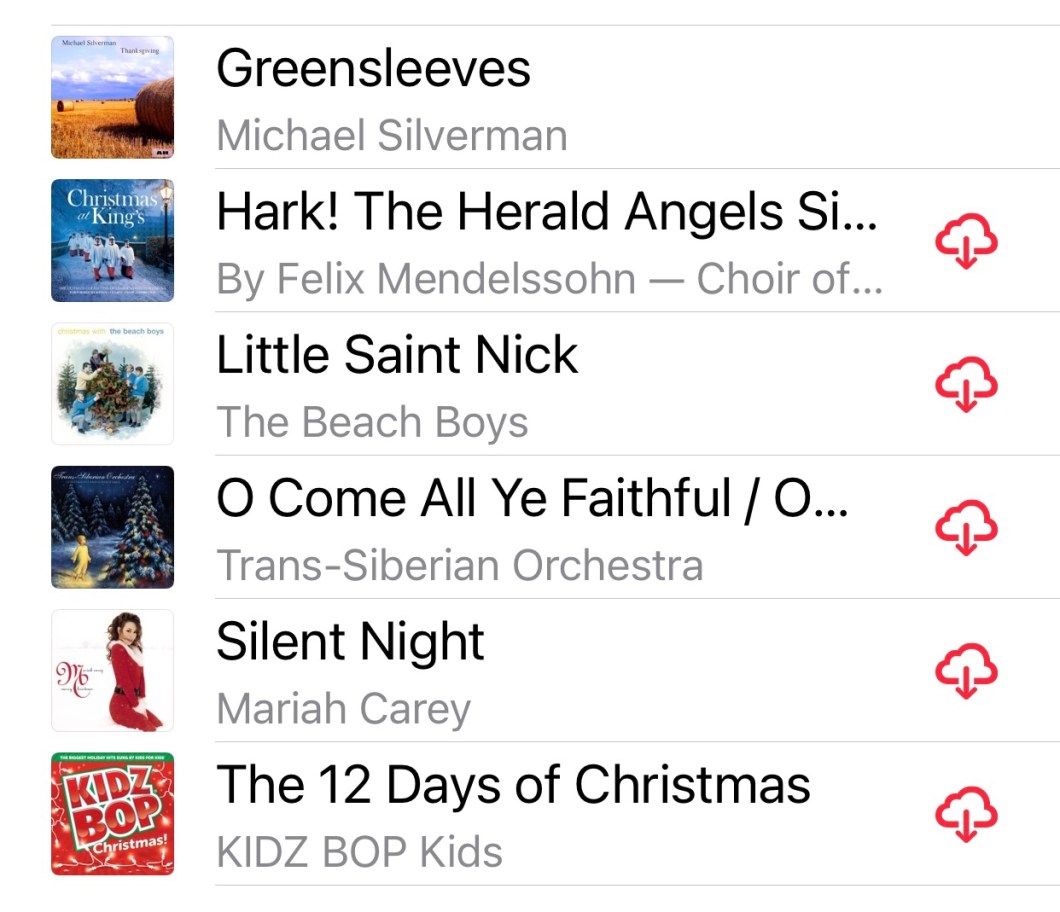Download Hark! The Herald Angels Sing from cloud

click(x=966, y=242)
